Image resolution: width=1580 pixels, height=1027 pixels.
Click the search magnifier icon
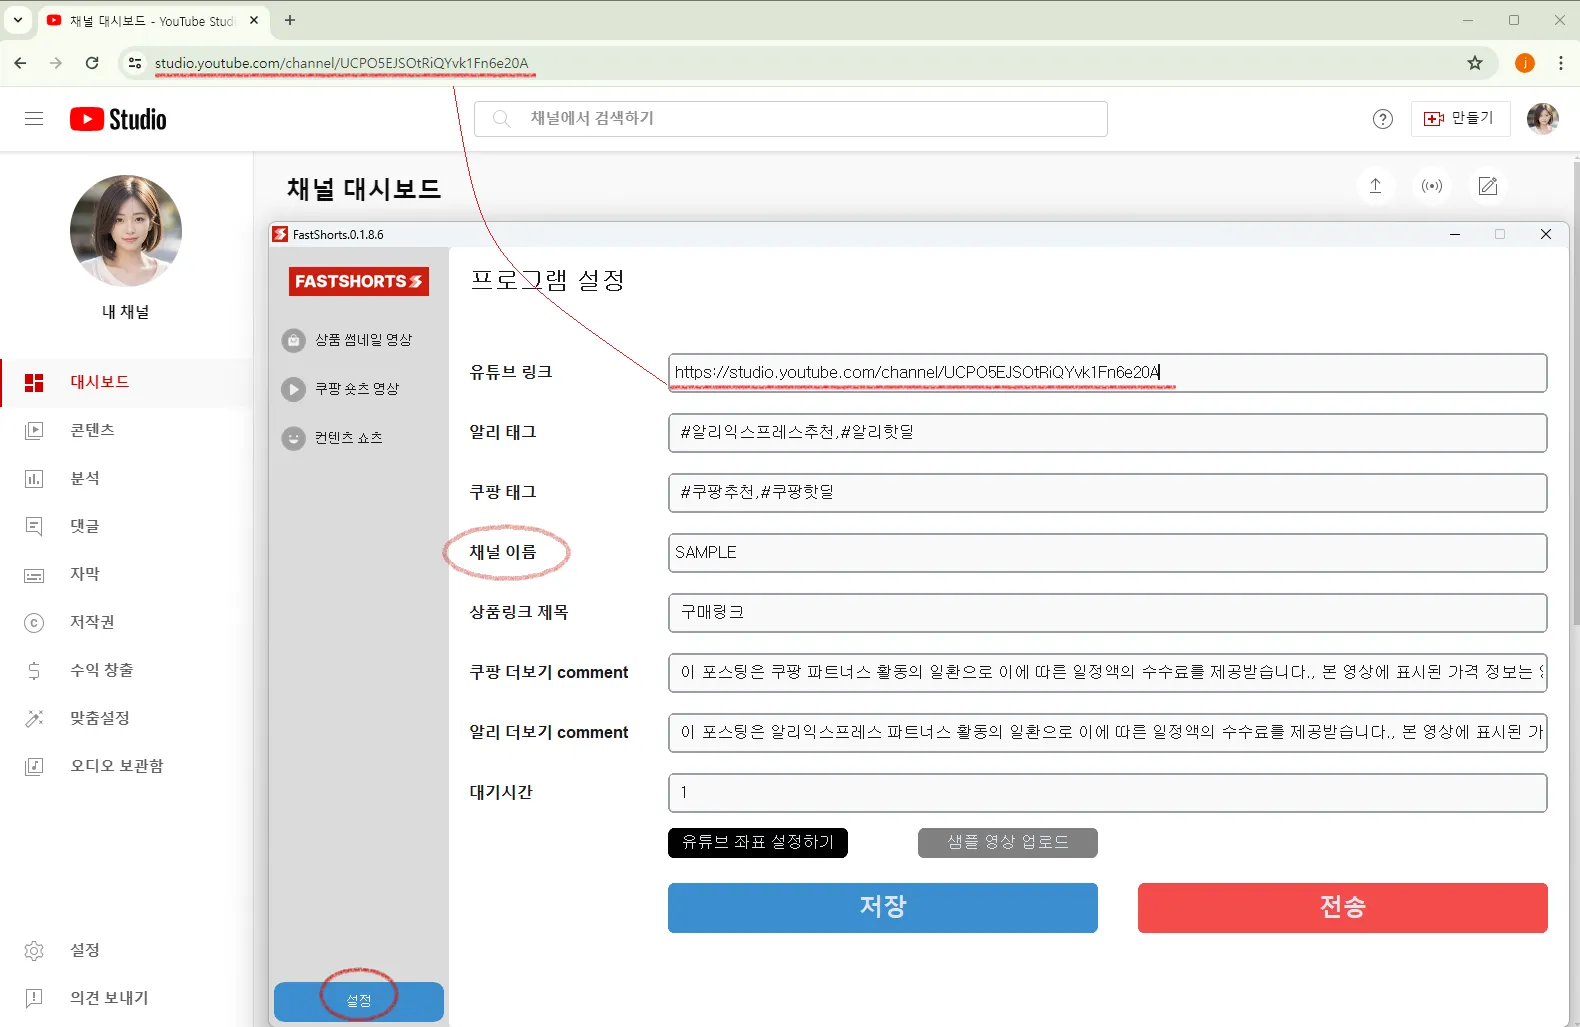(502, 119)
